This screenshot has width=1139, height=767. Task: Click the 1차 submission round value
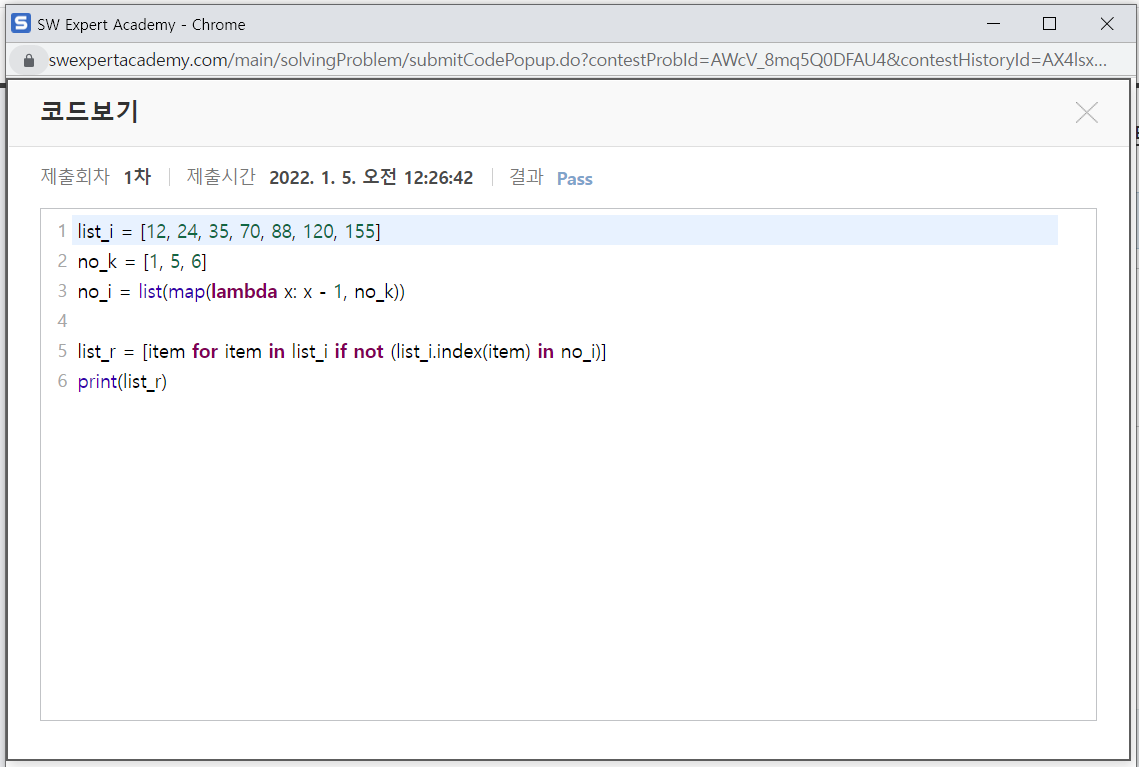137,177
